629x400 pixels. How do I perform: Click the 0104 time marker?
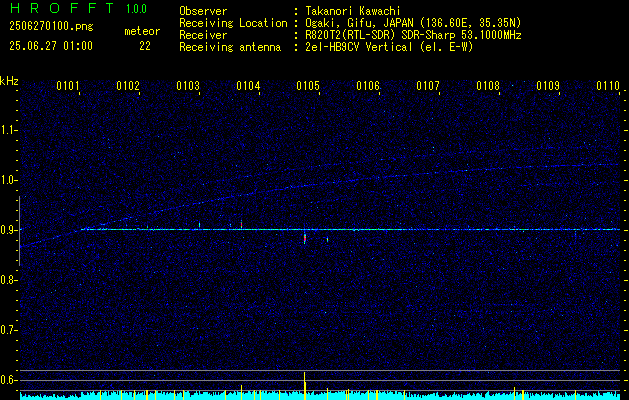click(248, 86)
